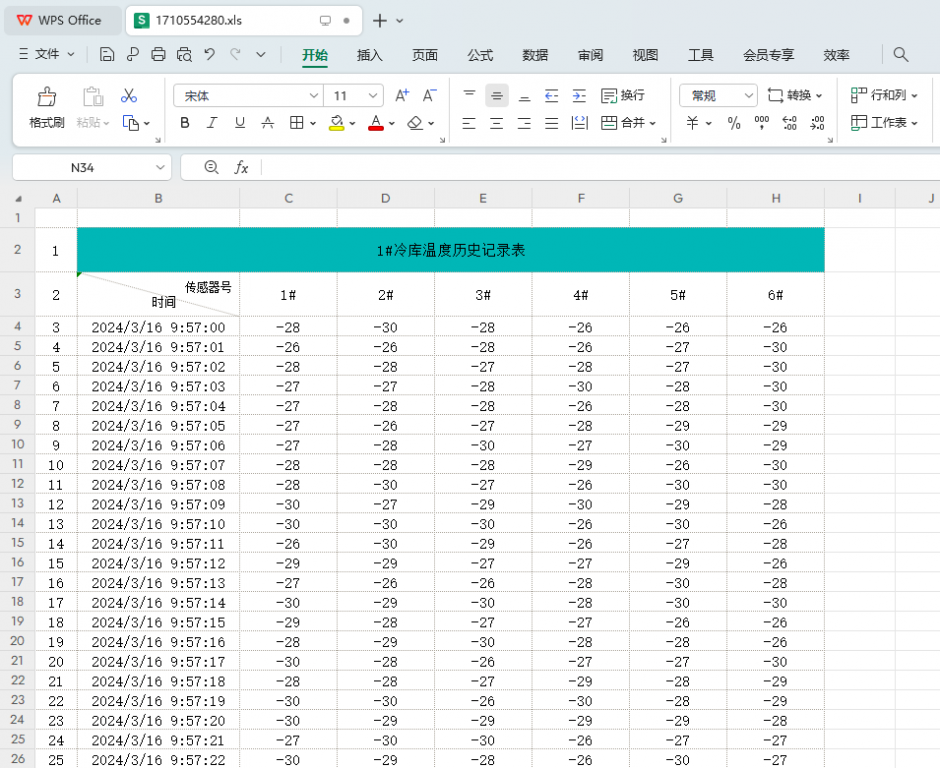This screenshot has height=768, width=940.
Task: Apply distributed alignment
Action: tap(580, 124)
